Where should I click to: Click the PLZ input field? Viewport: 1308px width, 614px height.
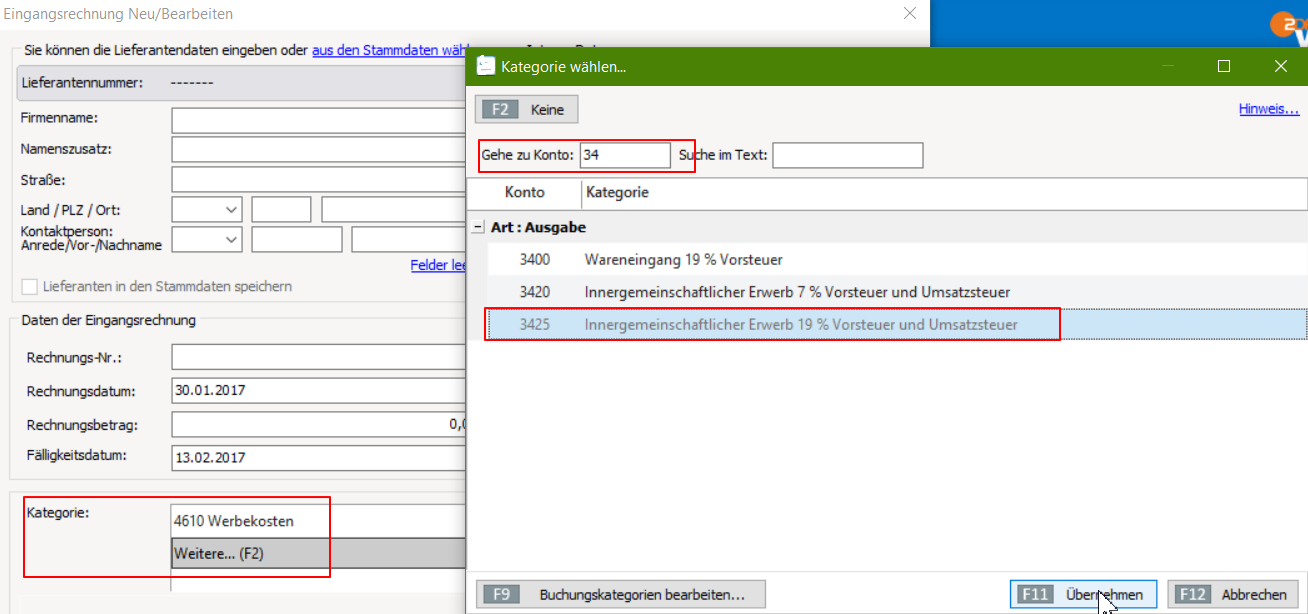click(281, 210)
